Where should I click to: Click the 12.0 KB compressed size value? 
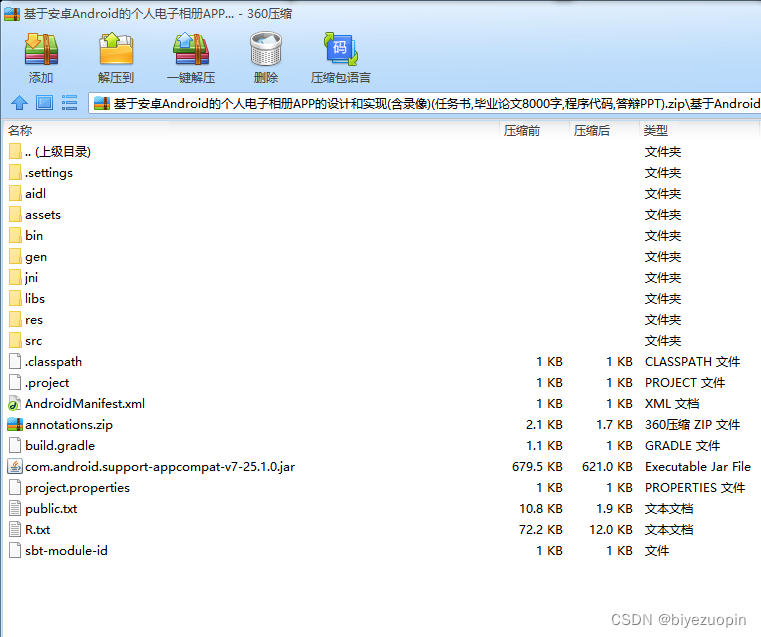coord(611,530)
